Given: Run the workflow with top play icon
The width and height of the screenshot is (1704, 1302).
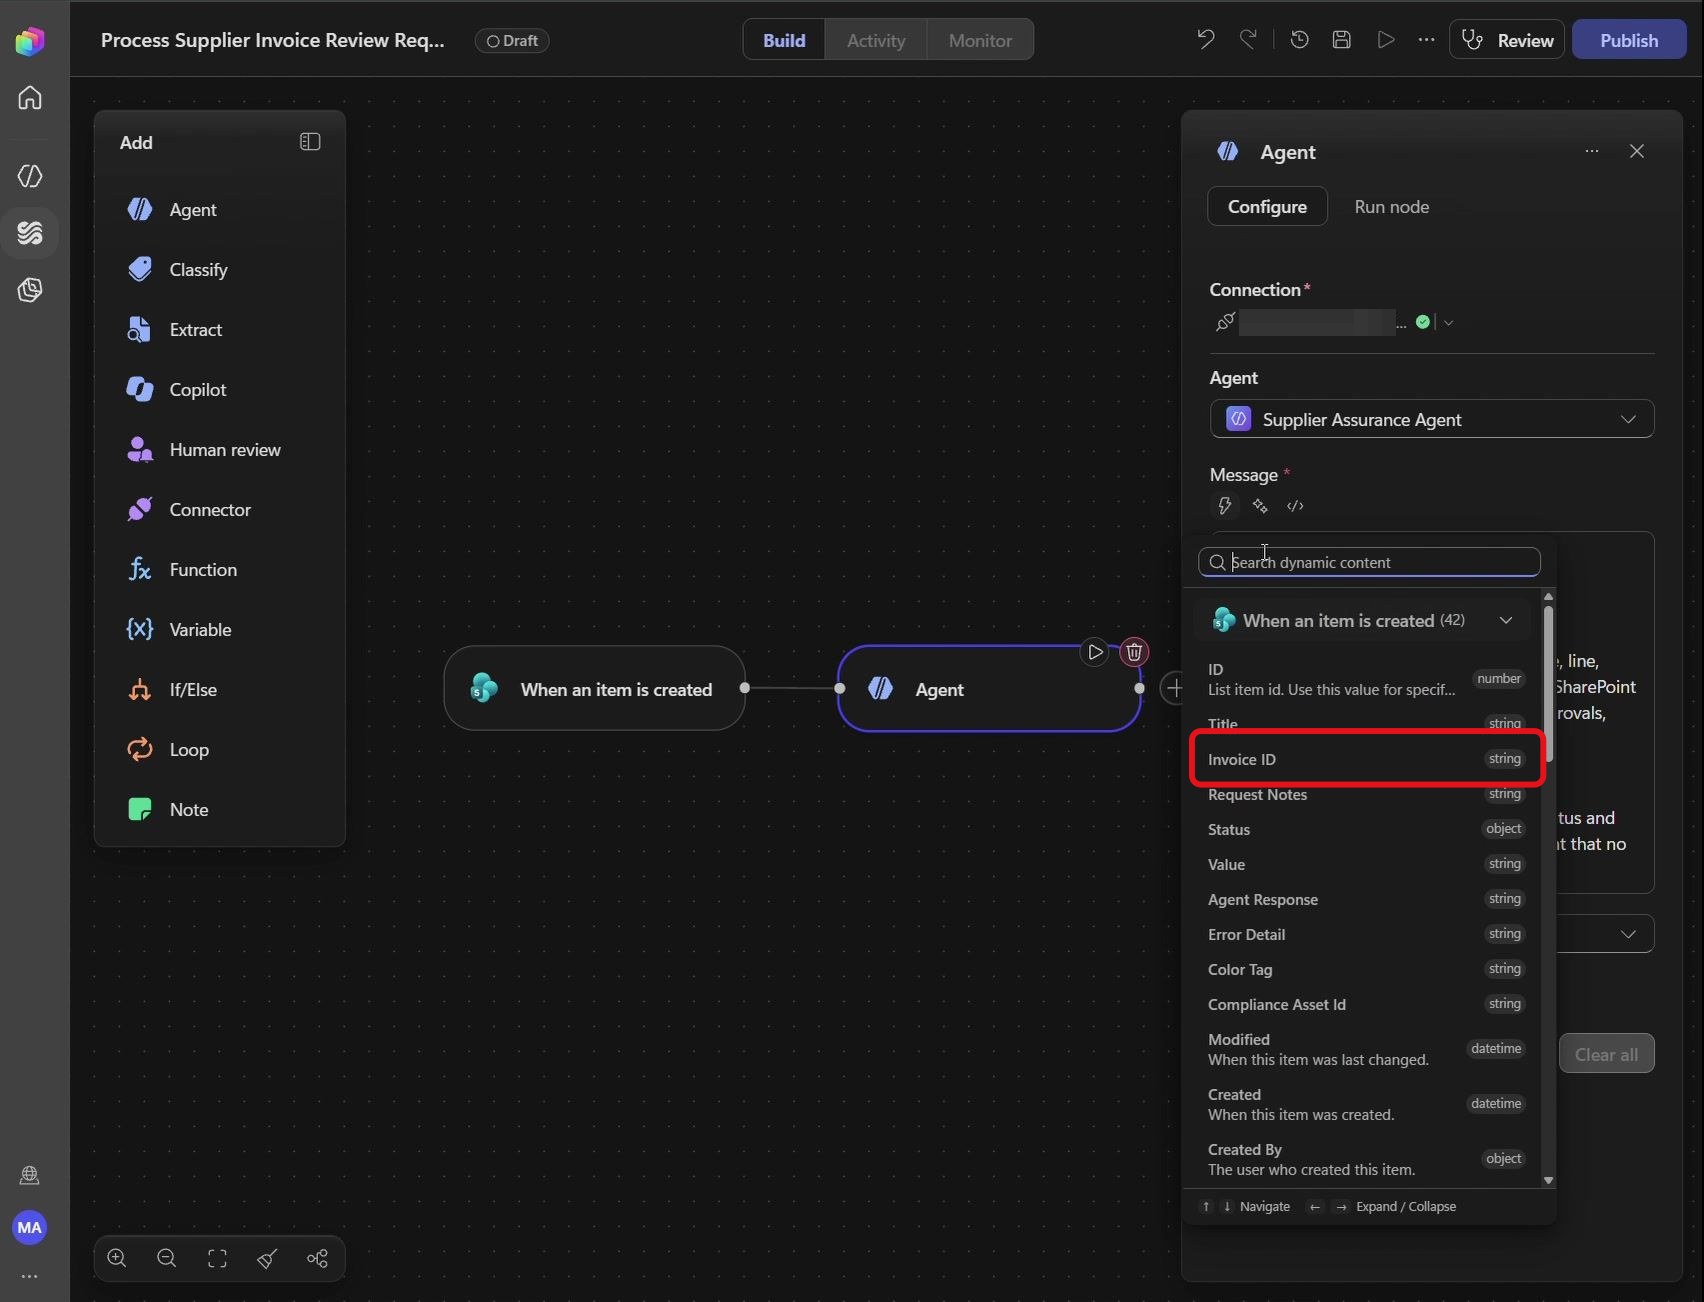Looking at the screenshot, I should 1386,40.
